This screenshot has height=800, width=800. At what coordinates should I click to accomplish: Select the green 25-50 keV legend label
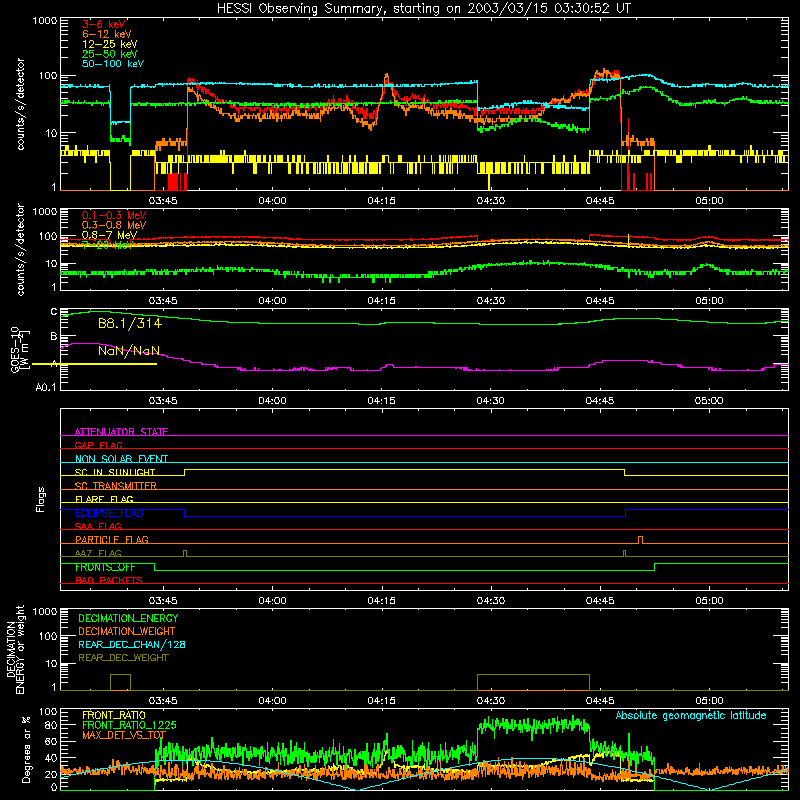point(110,54)
